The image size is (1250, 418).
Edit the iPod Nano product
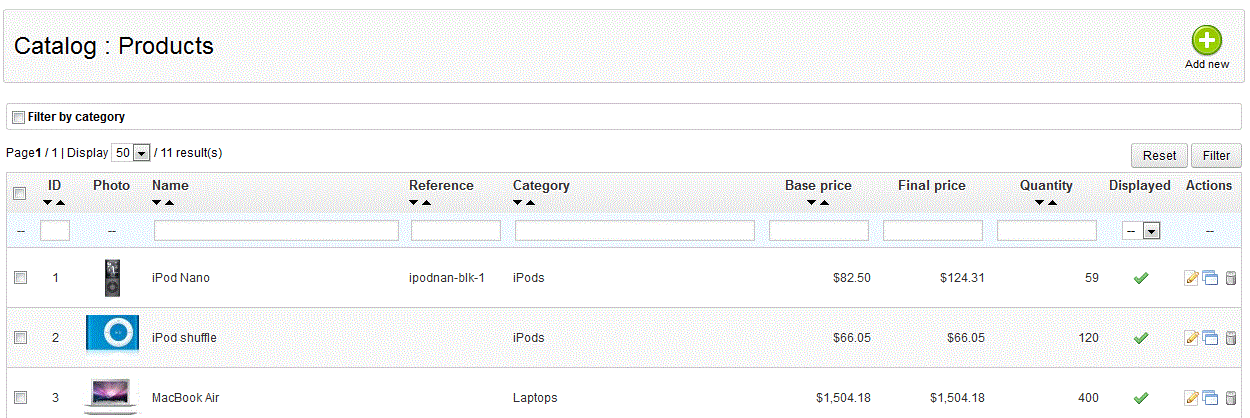[1191, 278]
